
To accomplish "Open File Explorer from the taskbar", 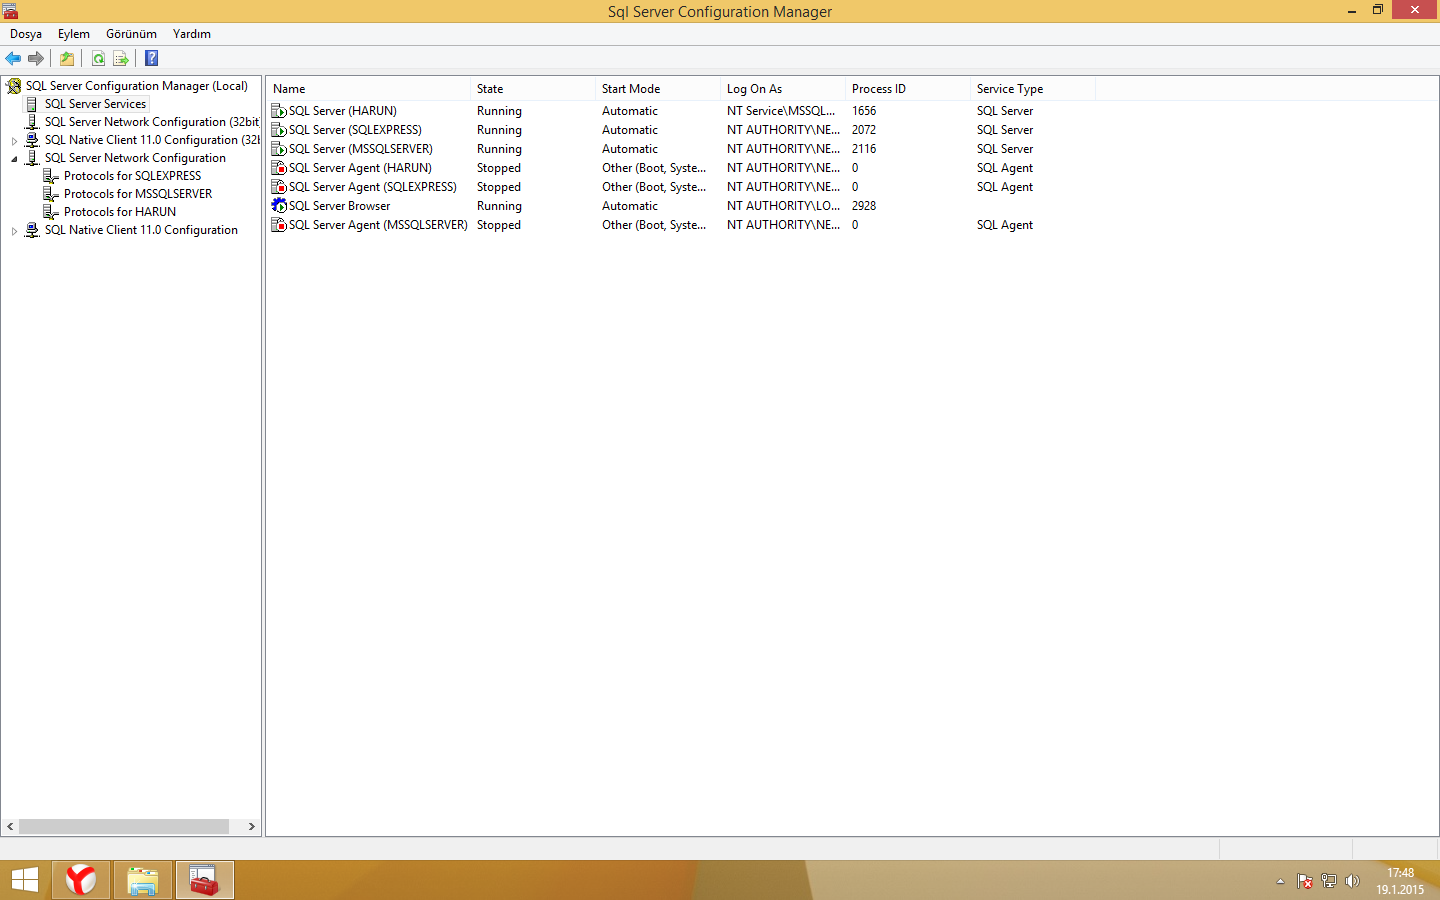I will click(143, 880).
